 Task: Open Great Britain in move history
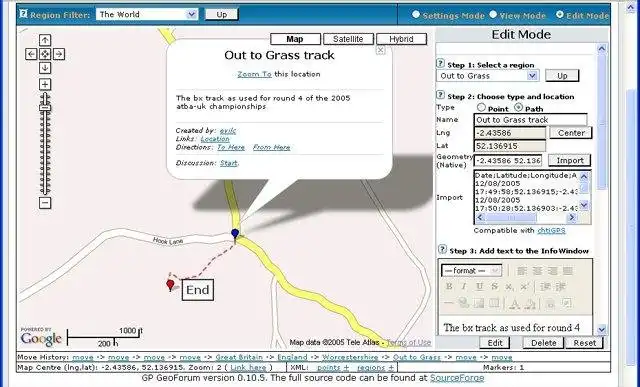[239, 357]
